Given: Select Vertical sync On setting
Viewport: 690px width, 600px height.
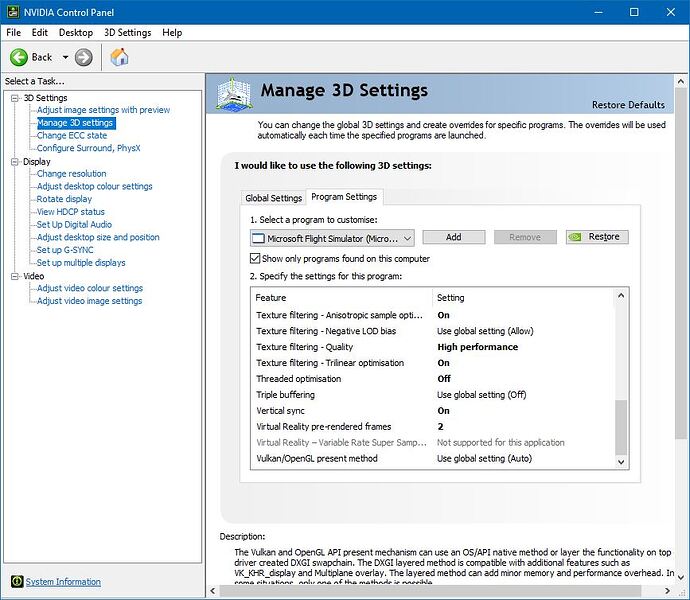Looking at the screenshot, I should (x=443, y=411).
